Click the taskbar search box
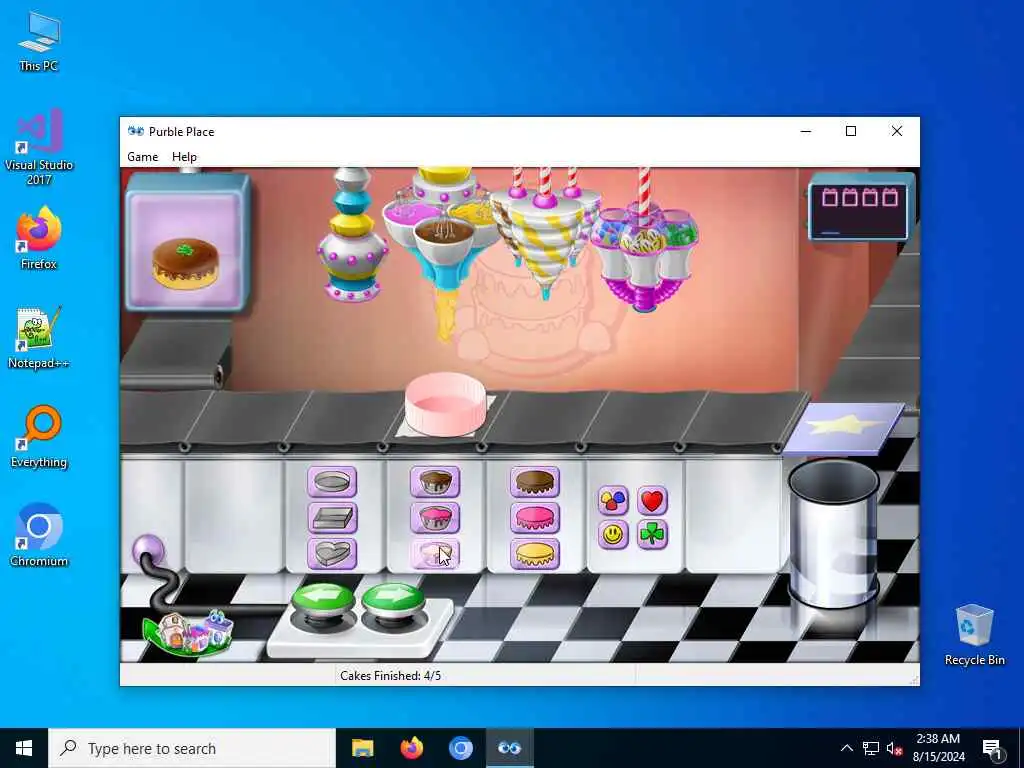This screenshot has height=768, width=1024. click(x=192, y=748)
